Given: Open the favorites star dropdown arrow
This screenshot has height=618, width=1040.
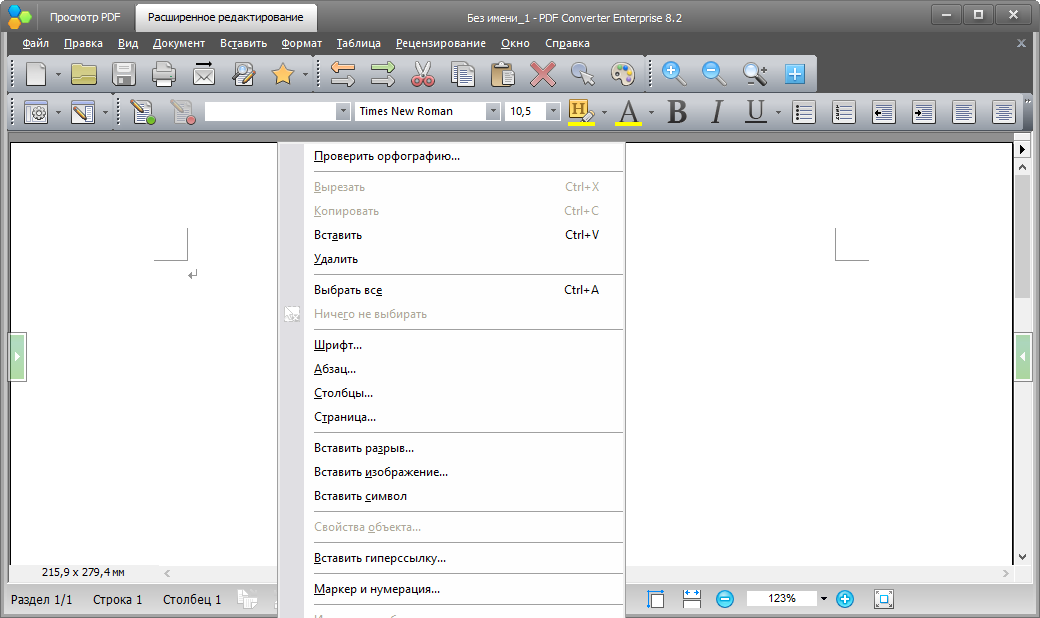Looking at the screenshot, I should click(305, 74).
